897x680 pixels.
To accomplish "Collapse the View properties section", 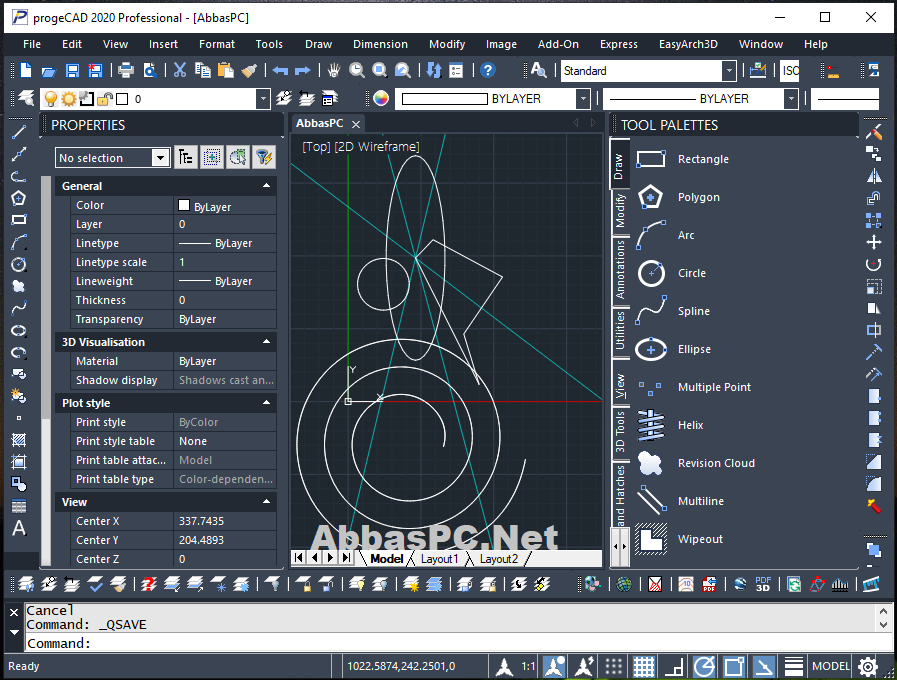I will click(267, 502).
